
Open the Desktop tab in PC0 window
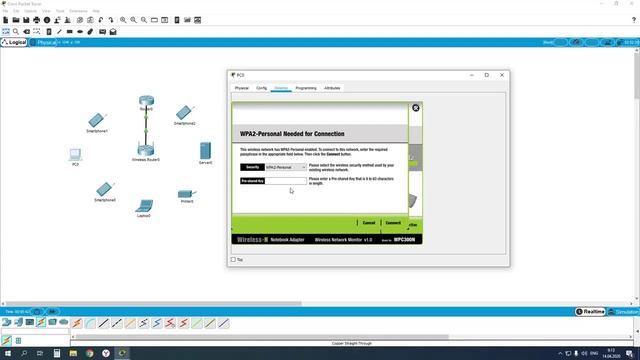[x=281, y=88]
